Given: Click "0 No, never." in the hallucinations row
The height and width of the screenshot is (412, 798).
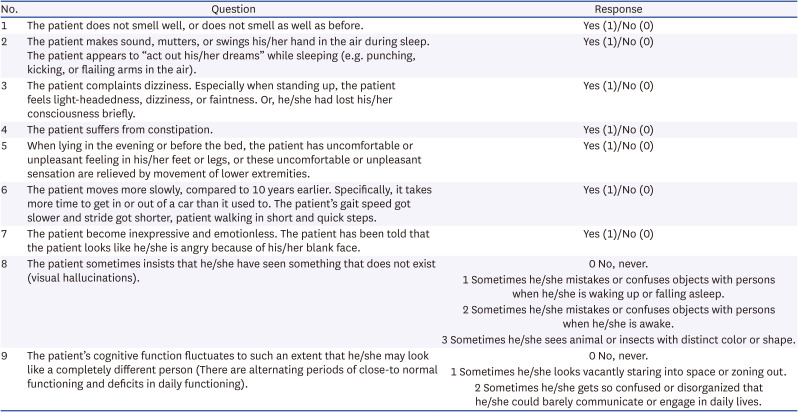Looking at the screenshot, I should pos(617,263).
